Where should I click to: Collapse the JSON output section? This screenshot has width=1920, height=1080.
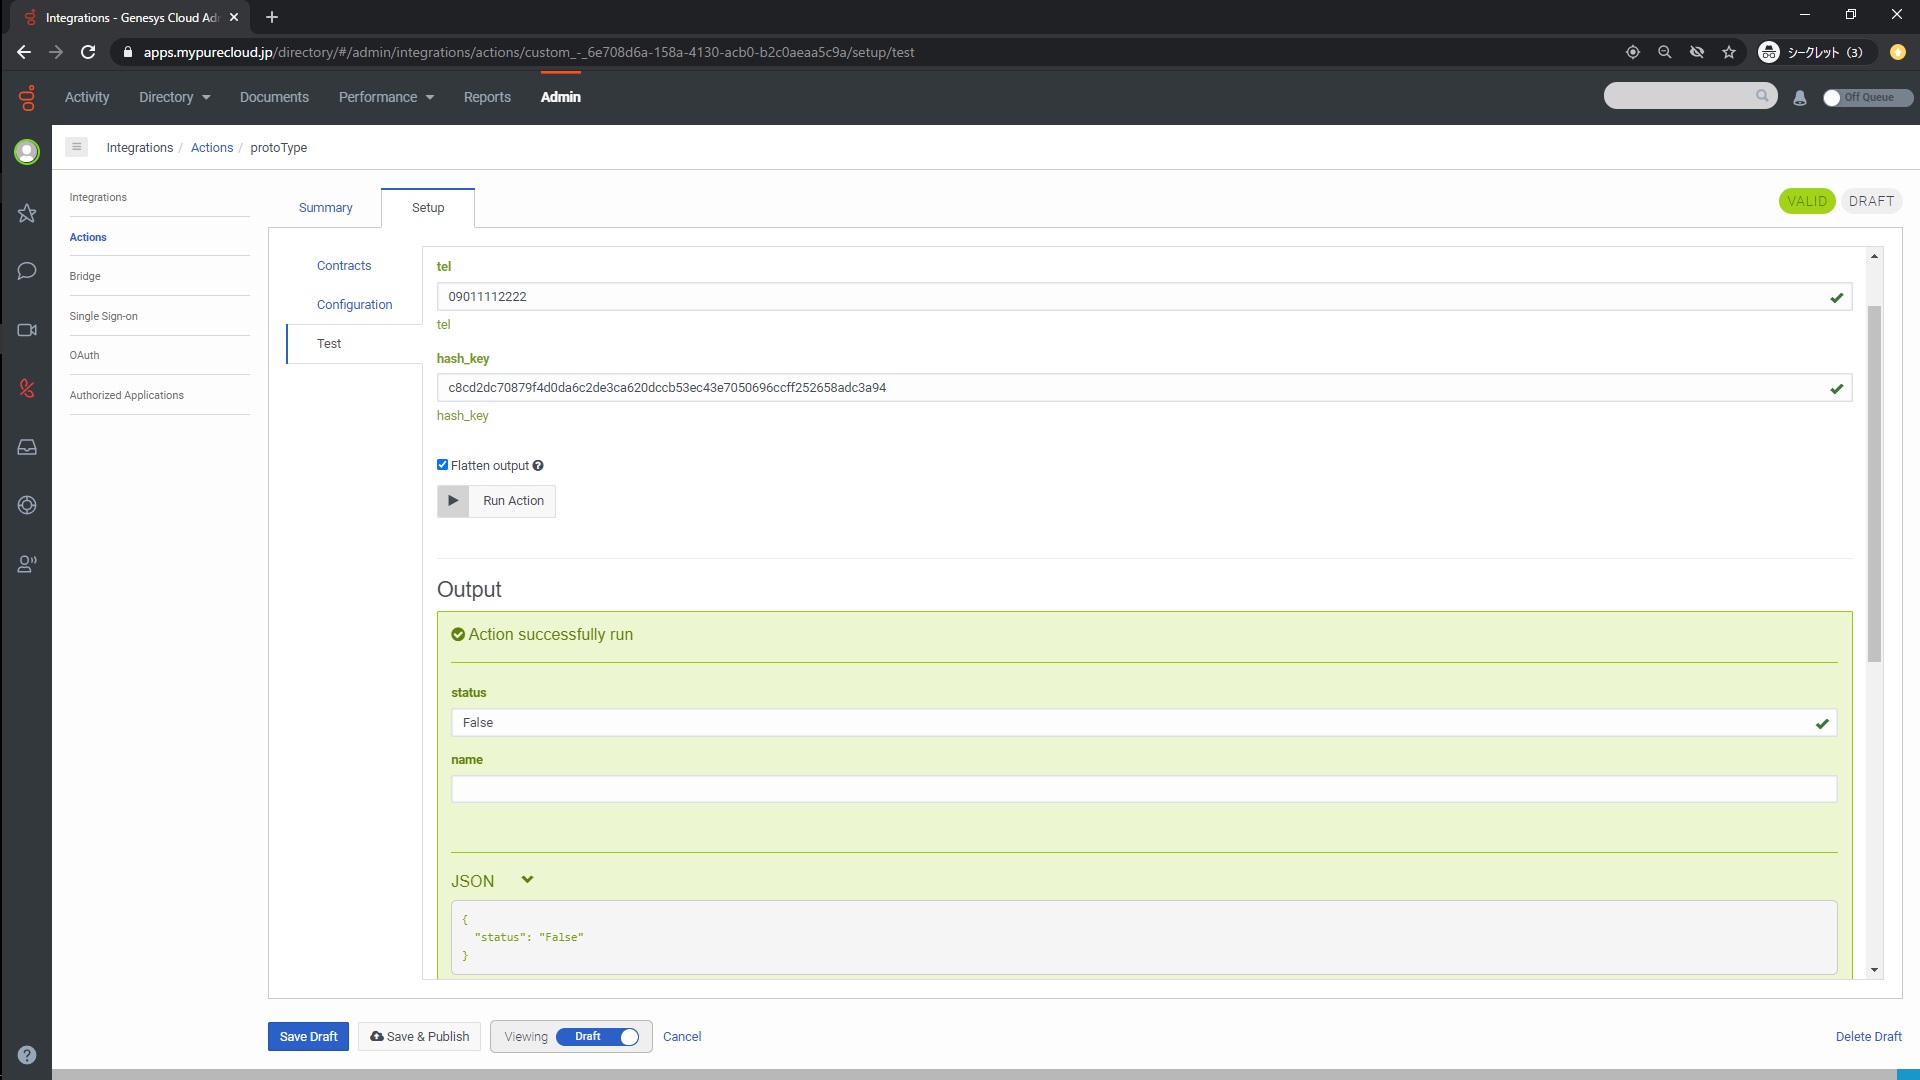pyautogui.click(x=527, y=880)
